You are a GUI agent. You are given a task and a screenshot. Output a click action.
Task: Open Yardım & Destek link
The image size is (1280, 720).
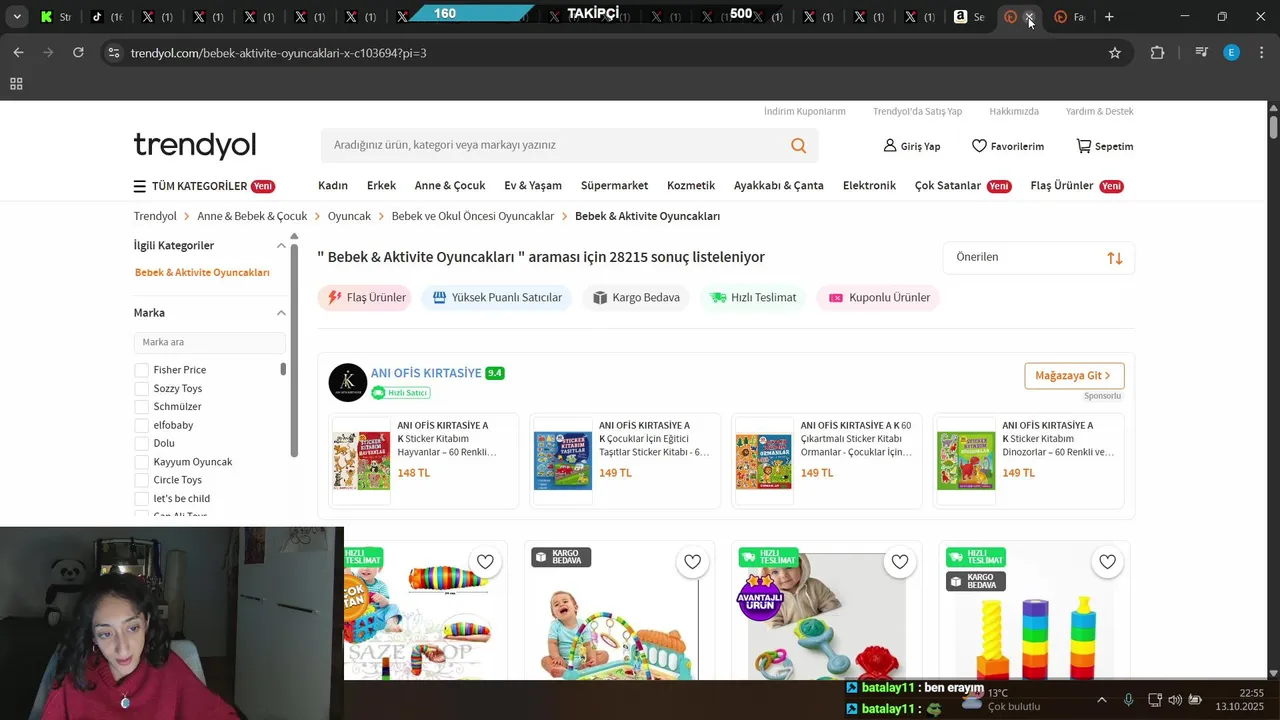tap(1100, 112)
